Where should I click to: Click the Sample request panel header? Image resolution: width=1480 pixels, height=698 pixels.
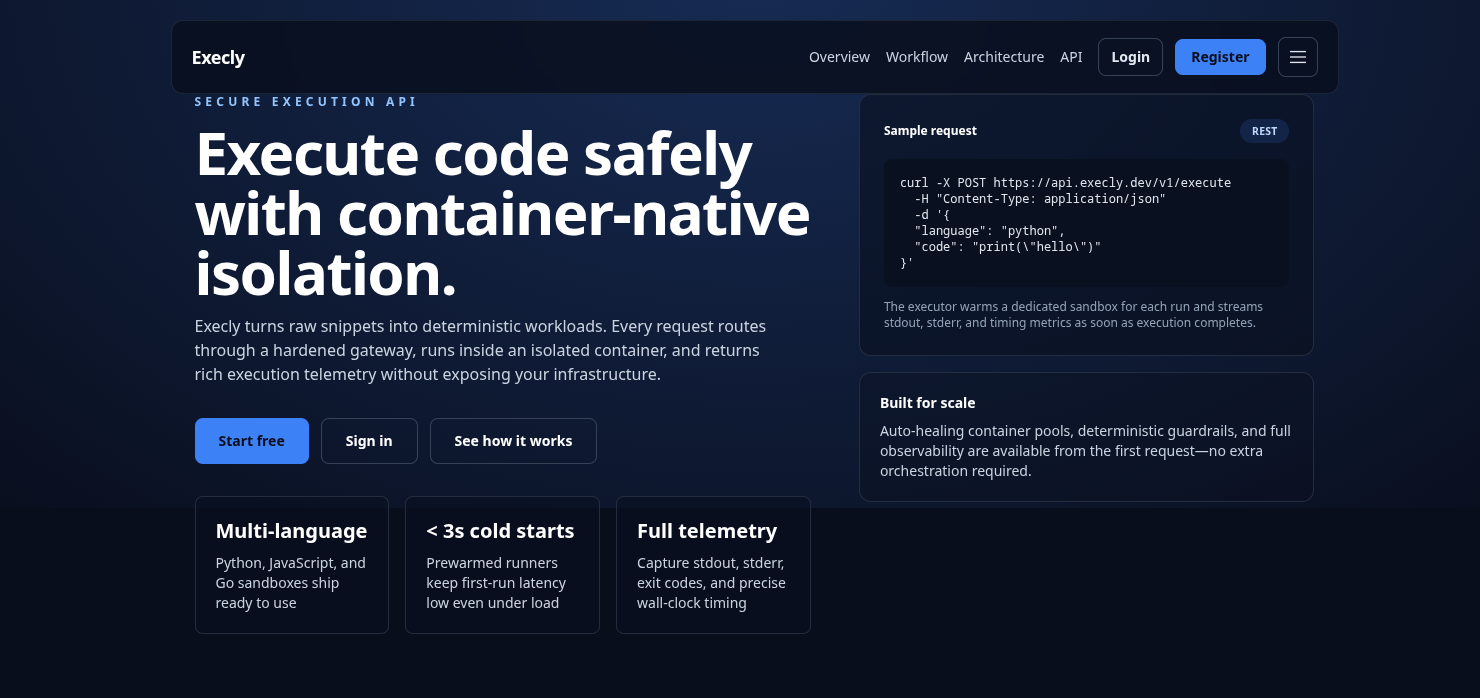[x=930, y=131]
